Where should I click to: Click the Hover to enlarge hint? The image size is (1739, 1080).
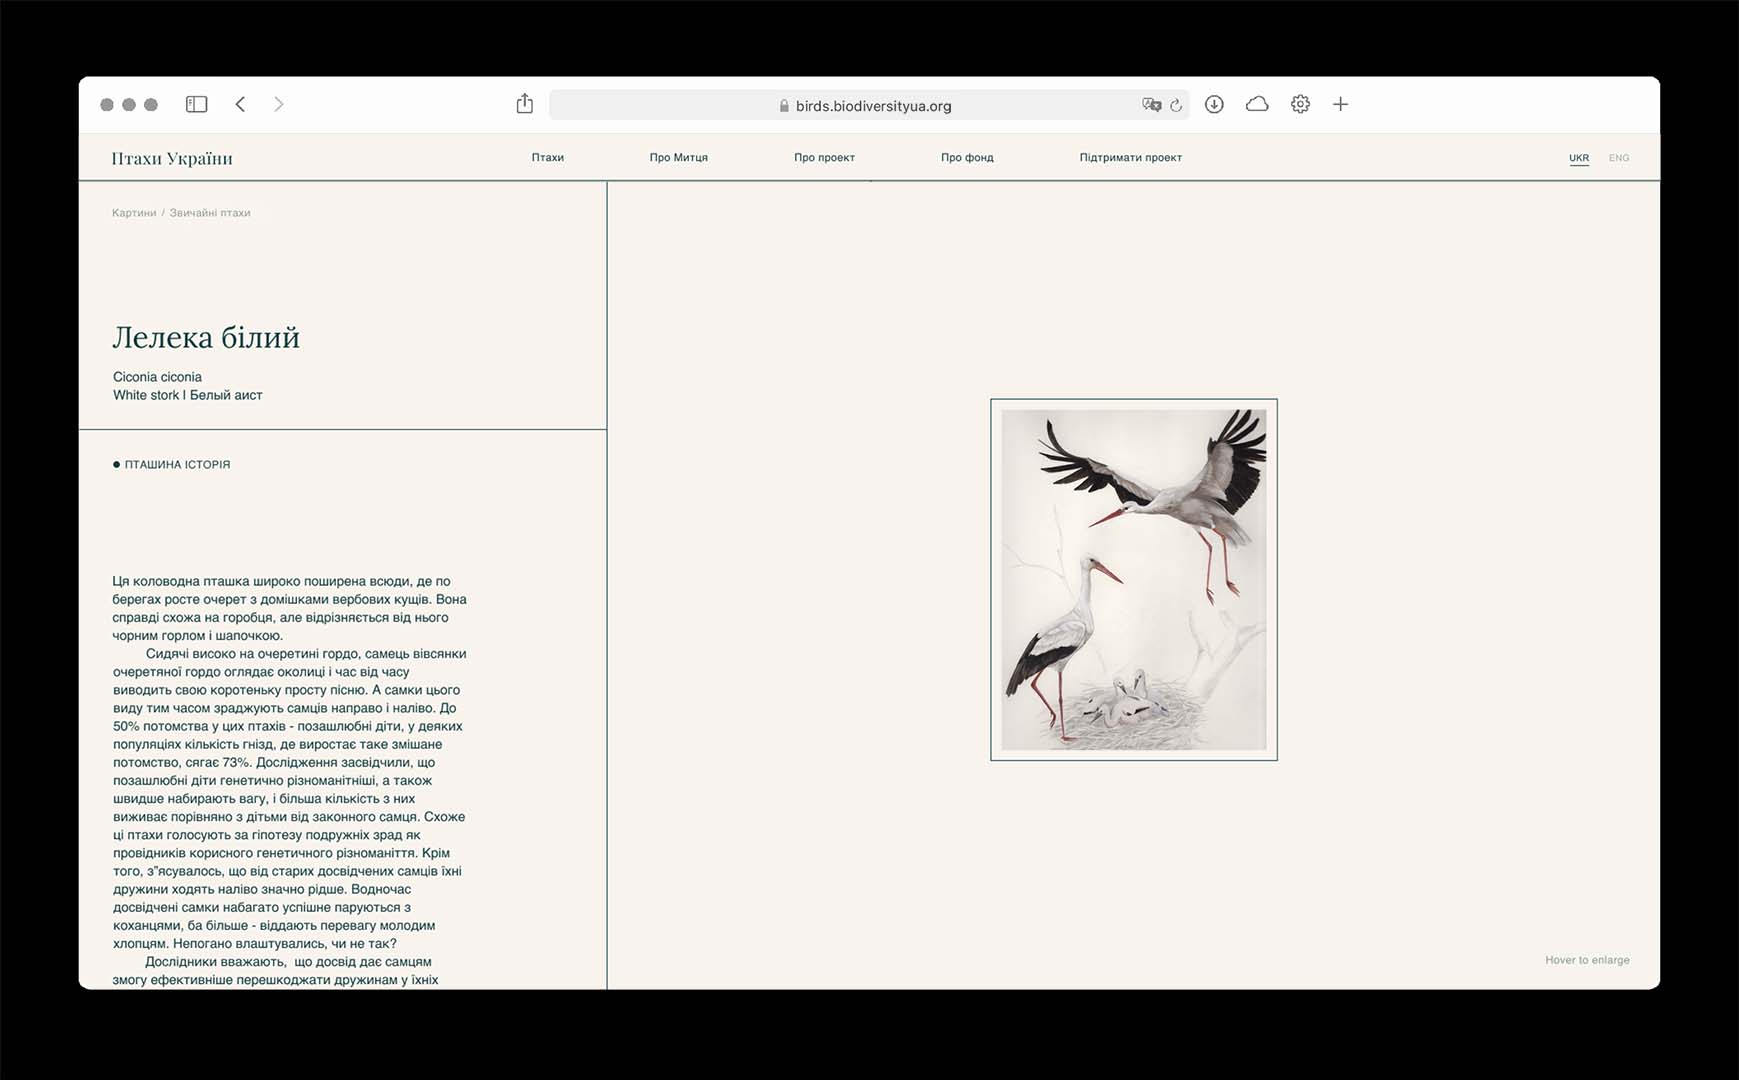point(1587,960)
